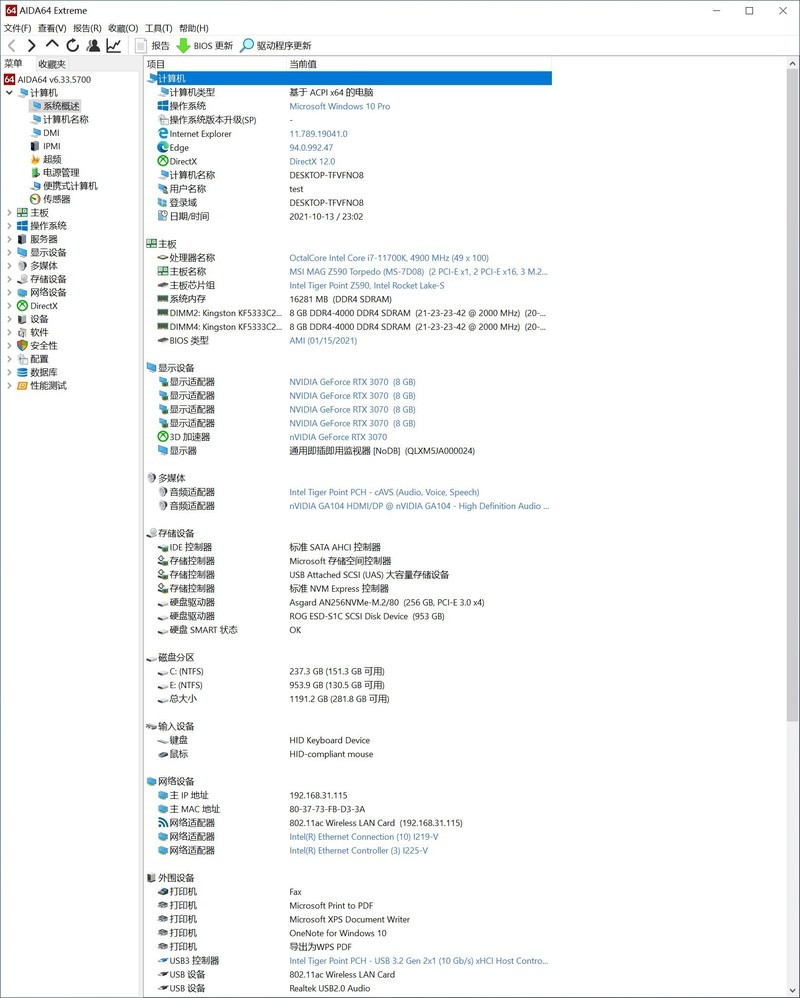The image size is (800, 998).
Task: Click the 数据库 icon in the tree
Action: (22, 372)
